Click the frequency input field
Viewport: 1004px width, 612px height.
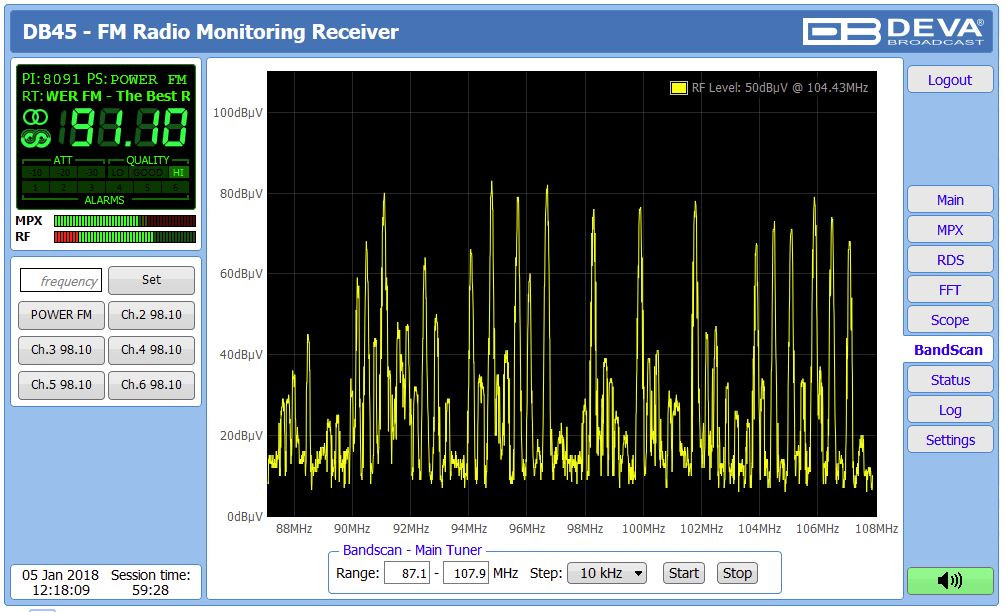(x=61, y=280)
